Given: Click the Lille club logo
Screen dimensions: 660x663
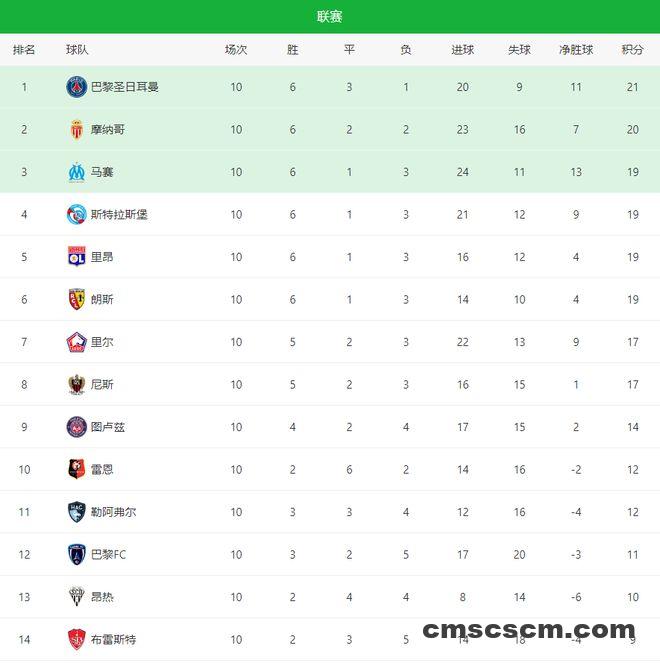Looking at the screenshot, I should (x=77, y=342).
